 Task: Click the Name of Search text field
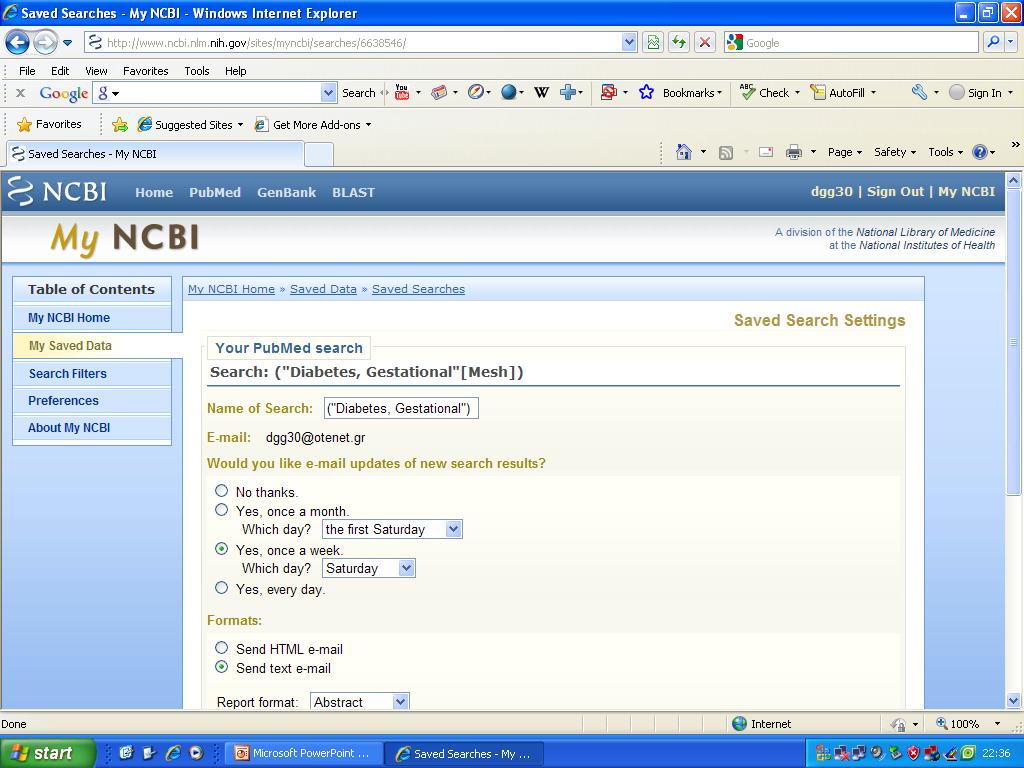(401, 408)
